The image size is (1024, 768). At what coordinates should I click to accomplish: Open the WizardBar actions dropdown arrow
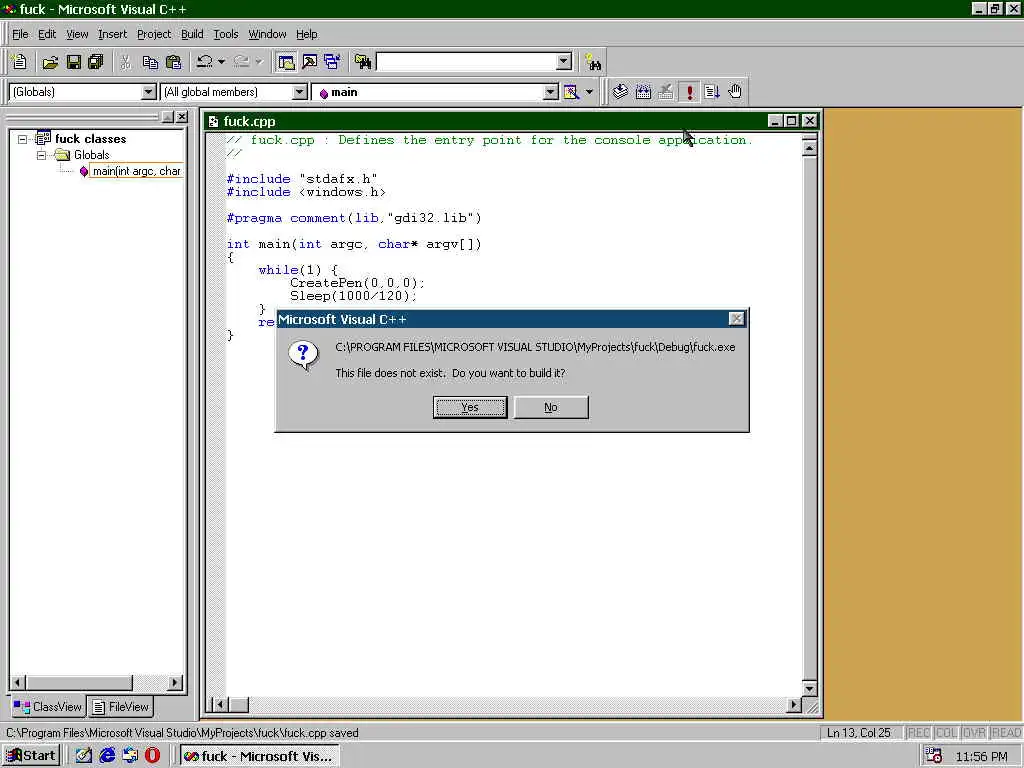[x=589, y=92]
